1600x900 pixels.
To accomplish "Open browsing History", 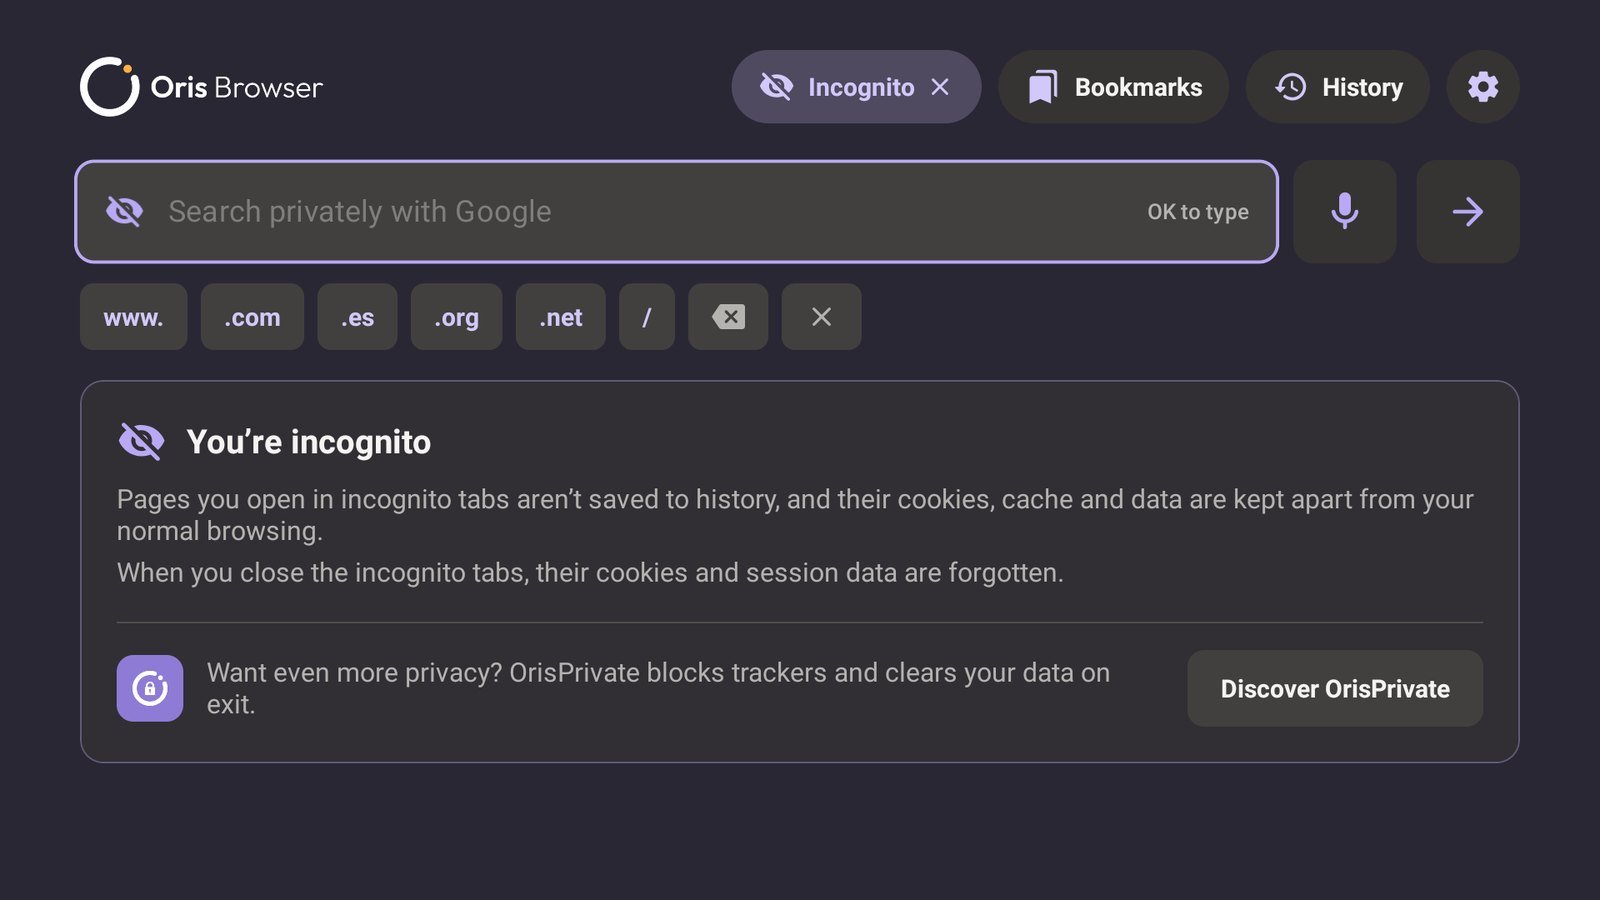I will pyautogui.click(x=1337, y=87).
